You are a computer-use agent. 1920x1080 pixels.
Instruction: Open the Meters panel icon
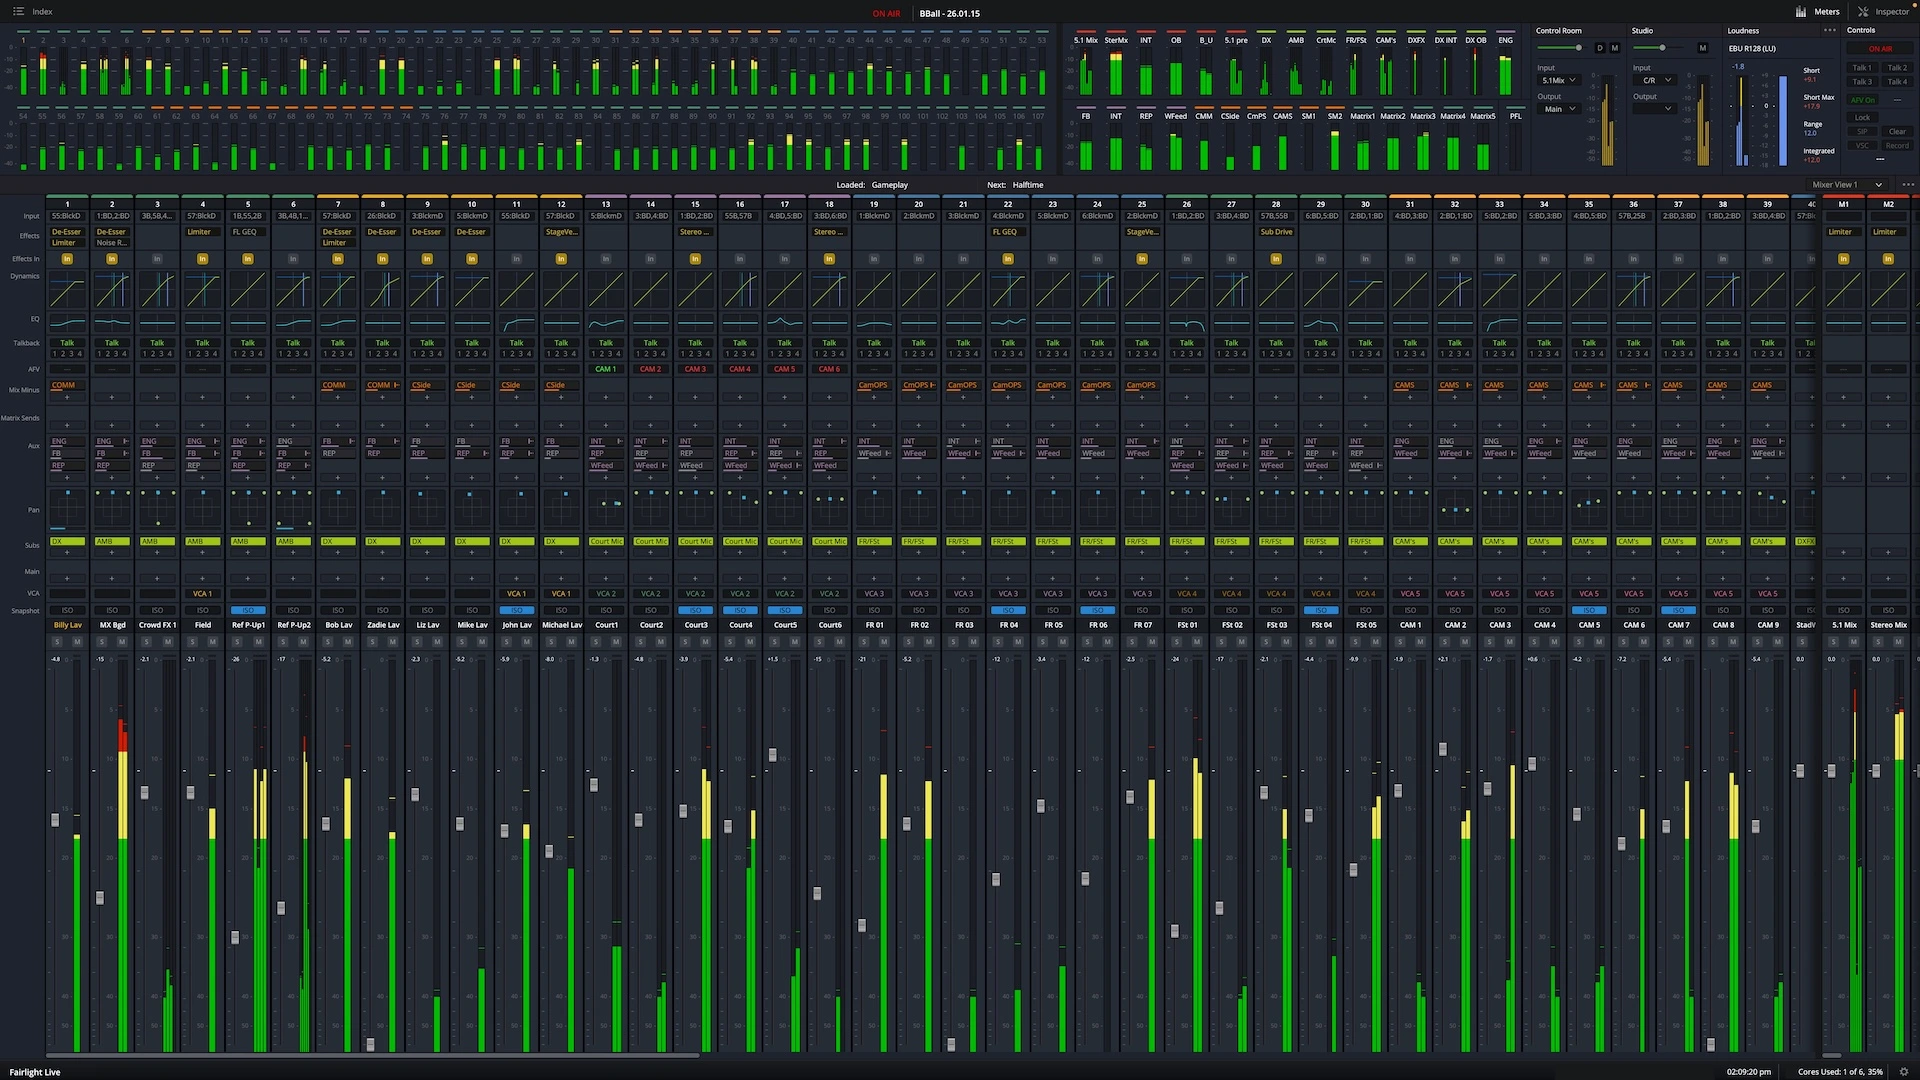click(1801, 12)
